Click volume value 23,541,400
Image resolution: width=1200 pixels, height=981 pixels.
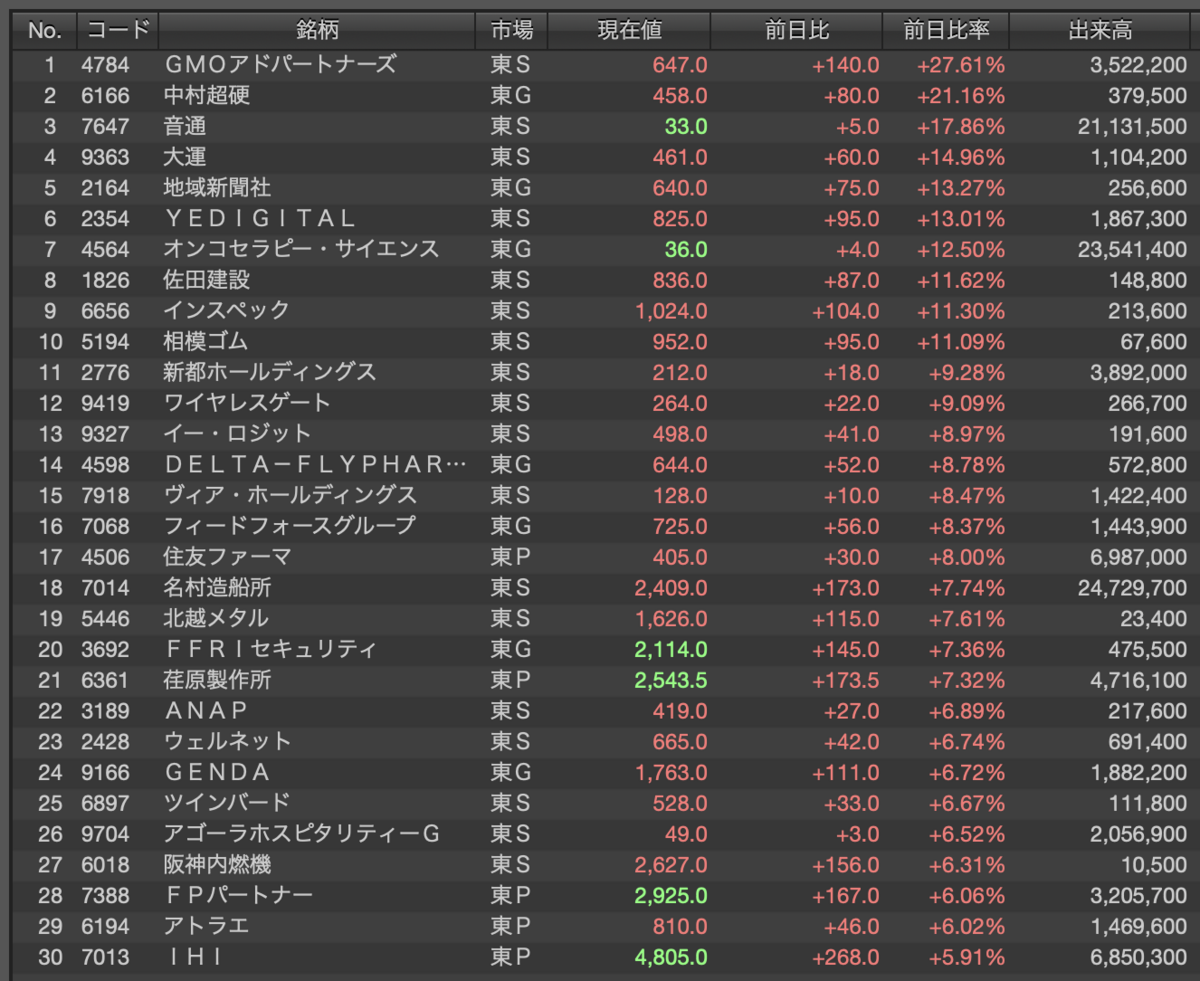click(x=1132, y=250)
